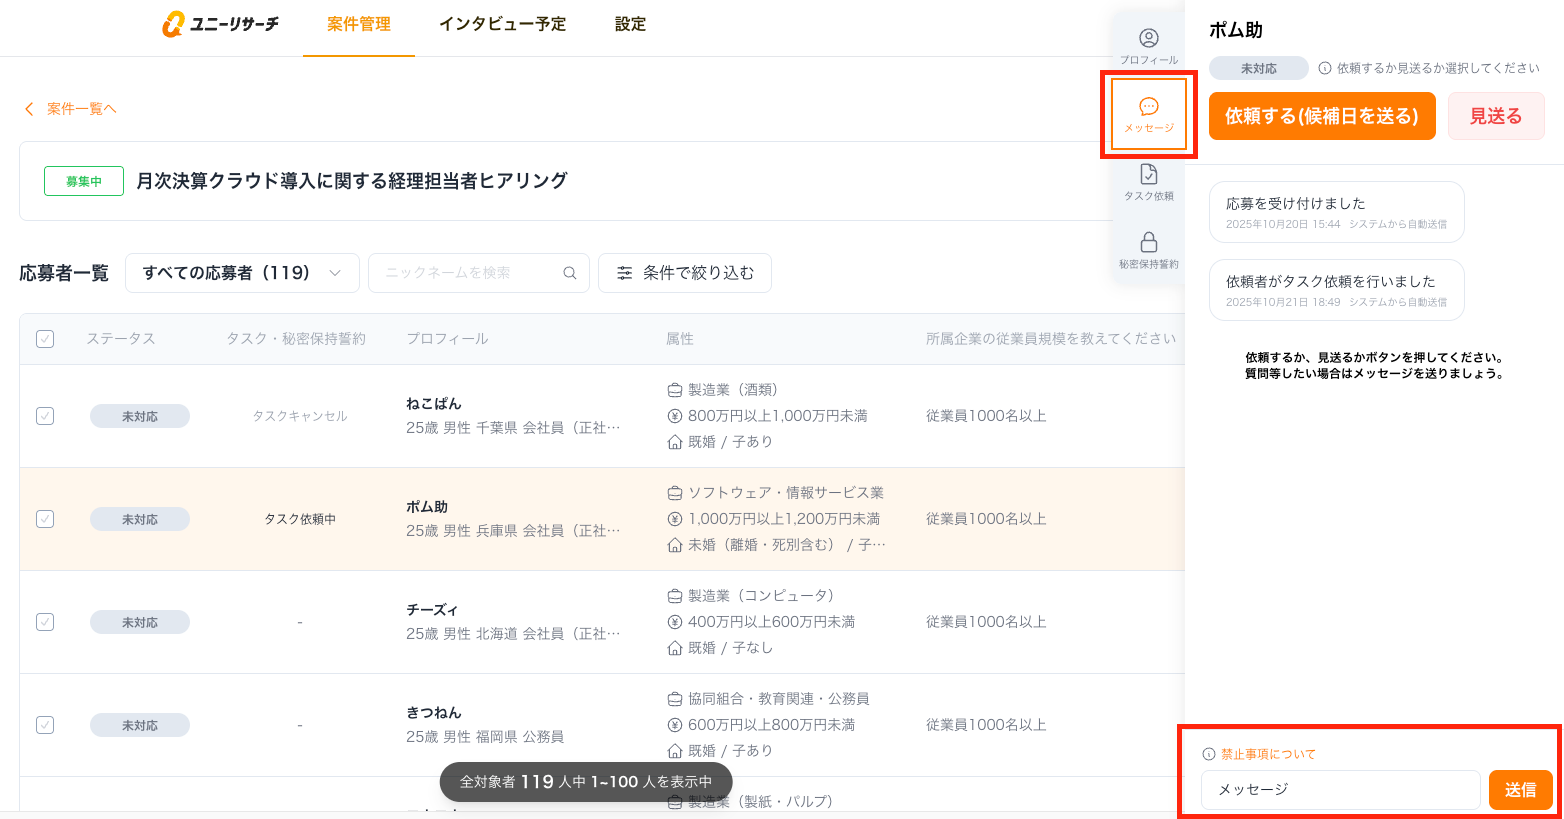1564x819 pixels.
Task: Click the back arrow to 案件一覧
Action: [29, 109]
